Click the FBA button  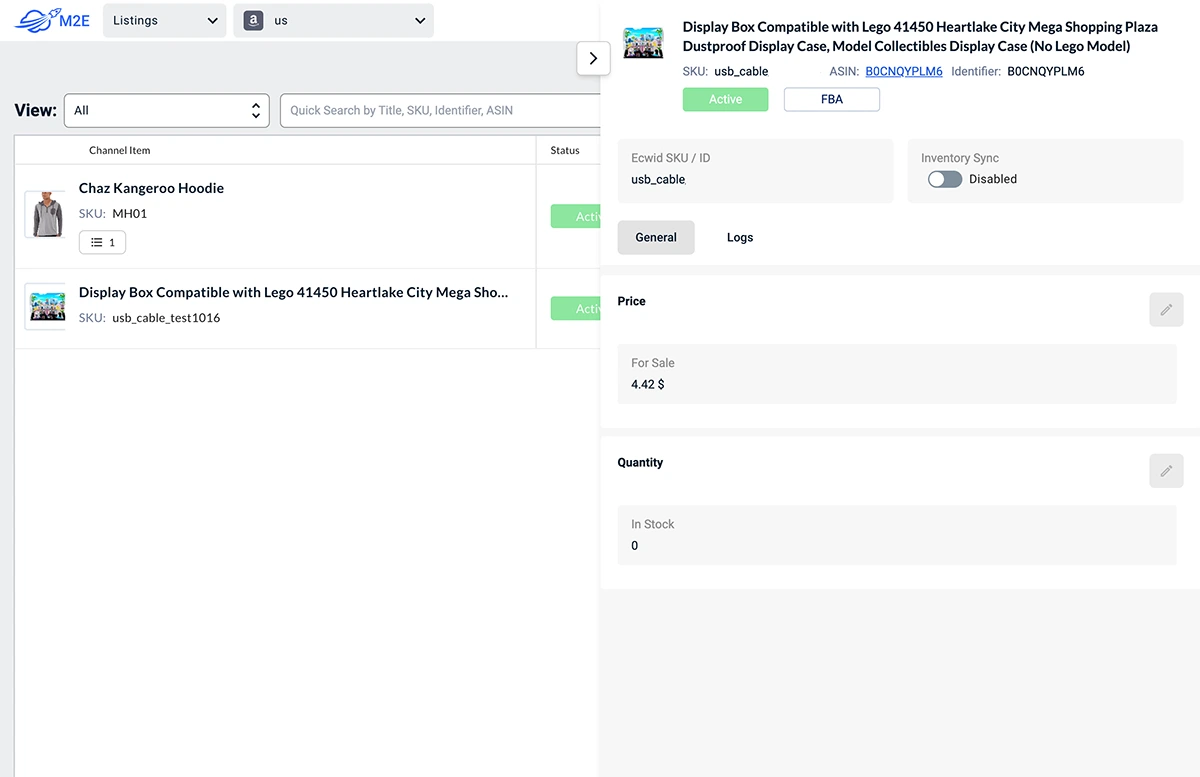pos(831,99)
